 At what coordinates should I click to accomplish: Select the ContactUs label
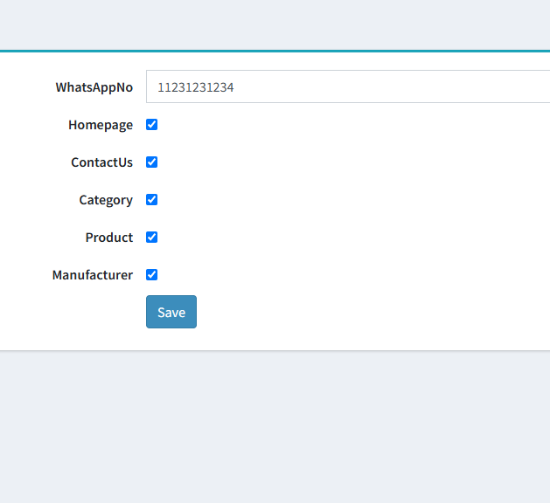[x=102, y=162]
